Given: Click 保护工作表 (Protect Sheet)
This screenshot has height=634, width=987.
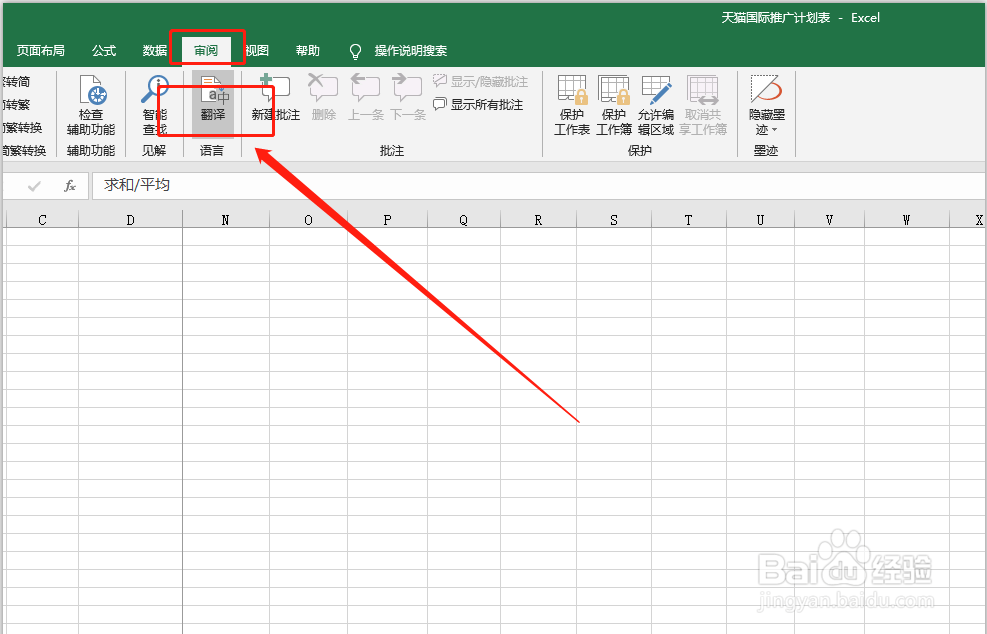Looking at the screenshot, I should tap(571, 105).
